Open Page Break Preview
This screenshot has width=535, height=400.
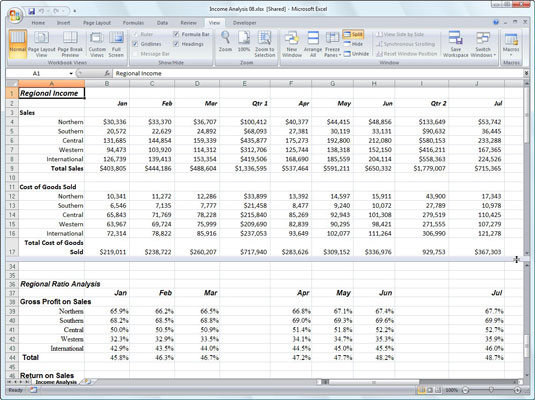(70, 44)
